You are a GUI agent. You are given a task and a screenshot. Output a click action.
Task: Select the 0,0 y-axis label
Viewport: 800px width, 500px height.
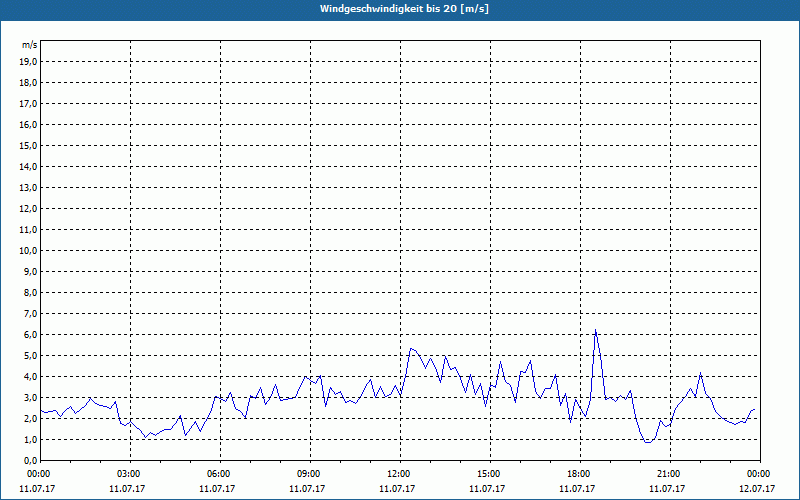click(x=31, y=461)
